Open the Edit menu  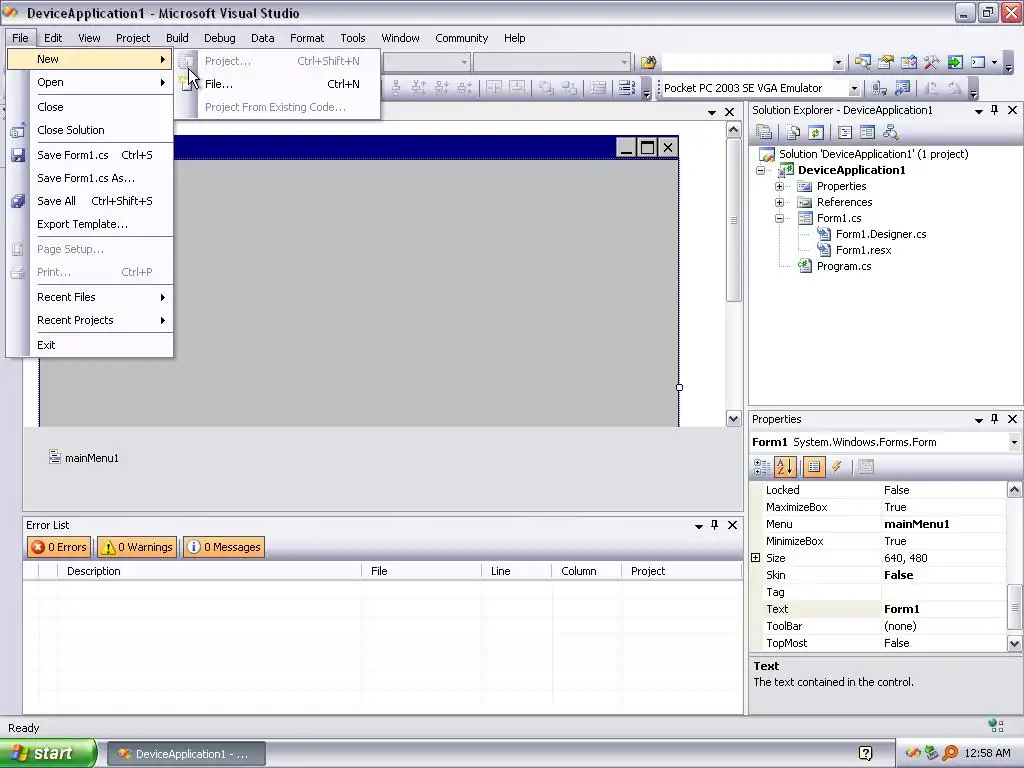coord(53,38)
